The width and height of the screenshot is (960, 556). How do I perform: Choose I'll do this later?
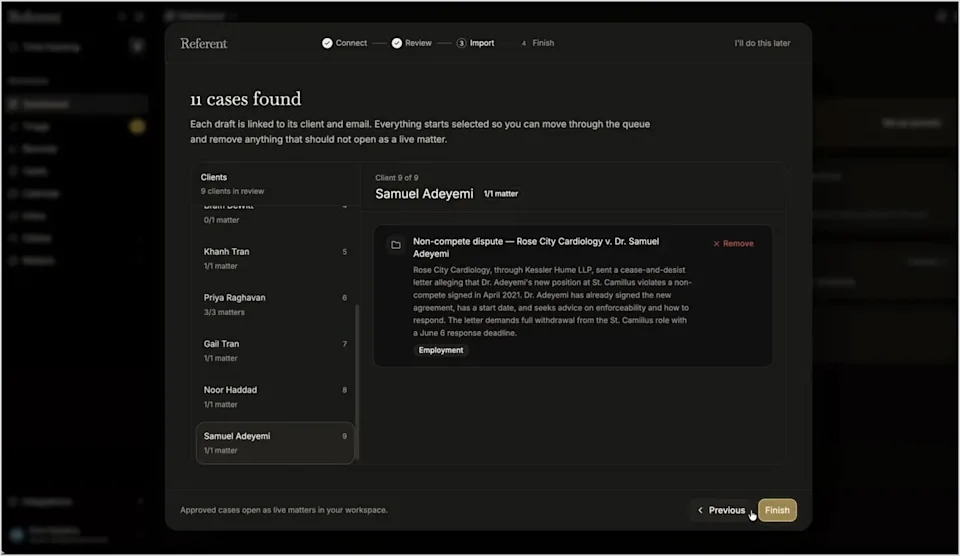coord(762,43)
